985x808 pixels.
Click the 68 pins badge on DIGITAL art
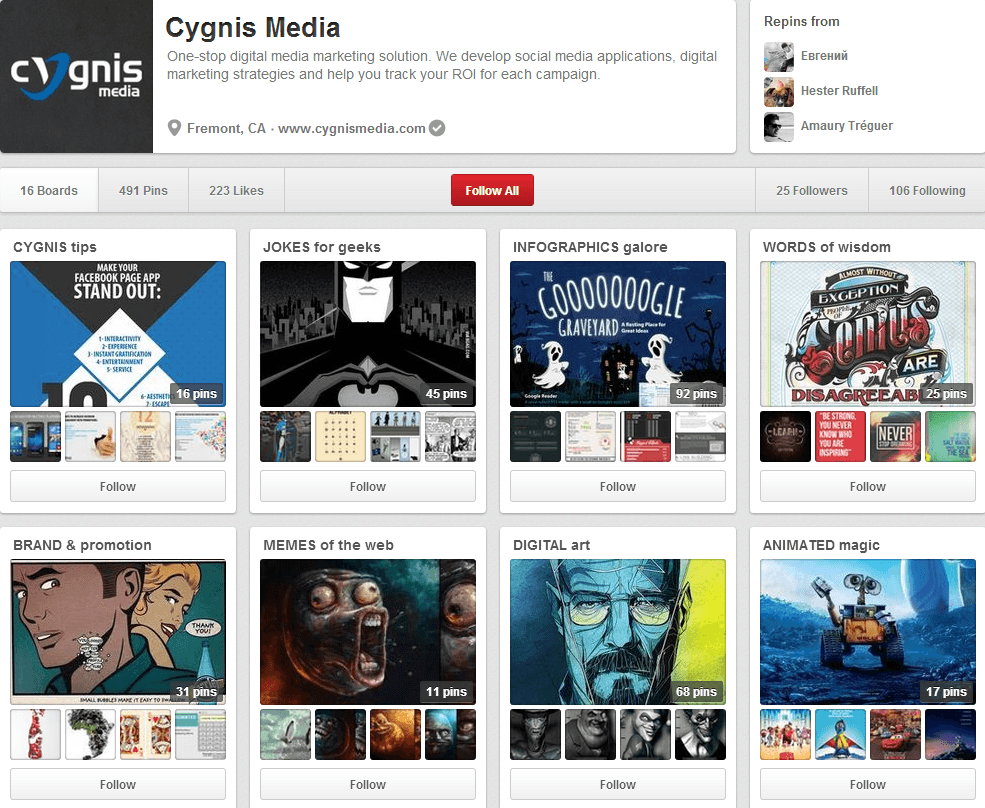pyautogui.click(x=697, y=692)
